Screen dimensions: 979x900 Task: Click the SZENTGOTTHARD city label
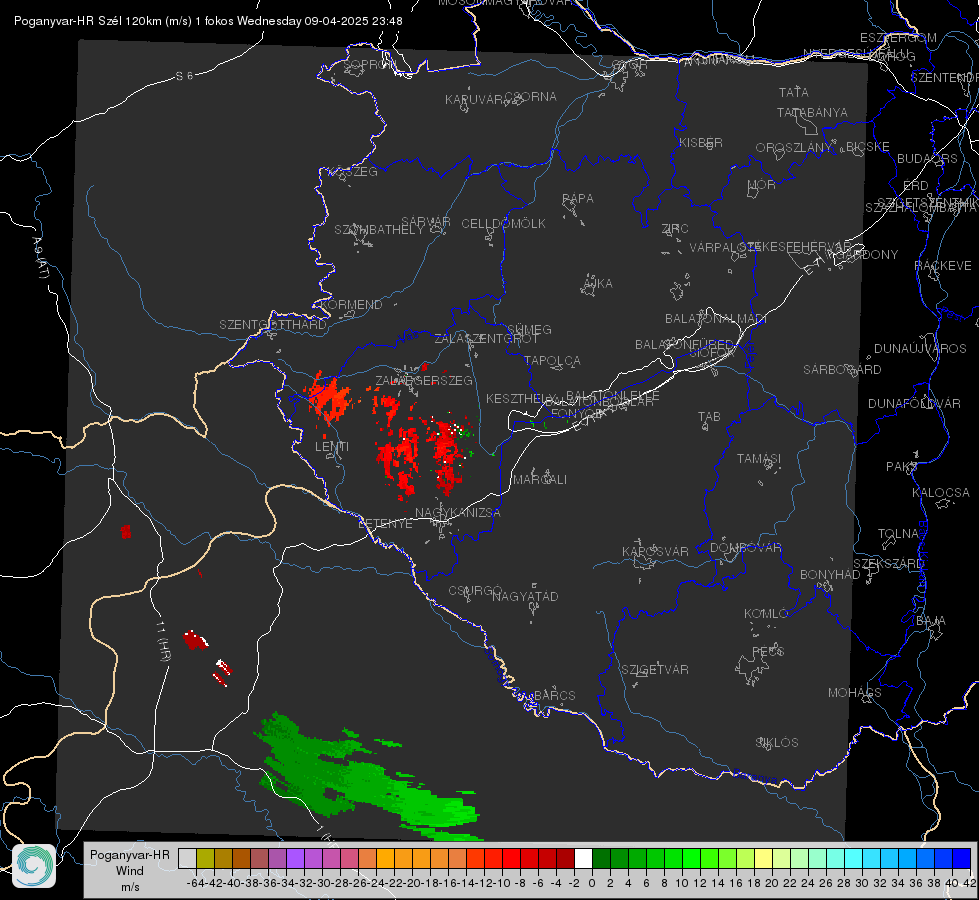point(273,325)
